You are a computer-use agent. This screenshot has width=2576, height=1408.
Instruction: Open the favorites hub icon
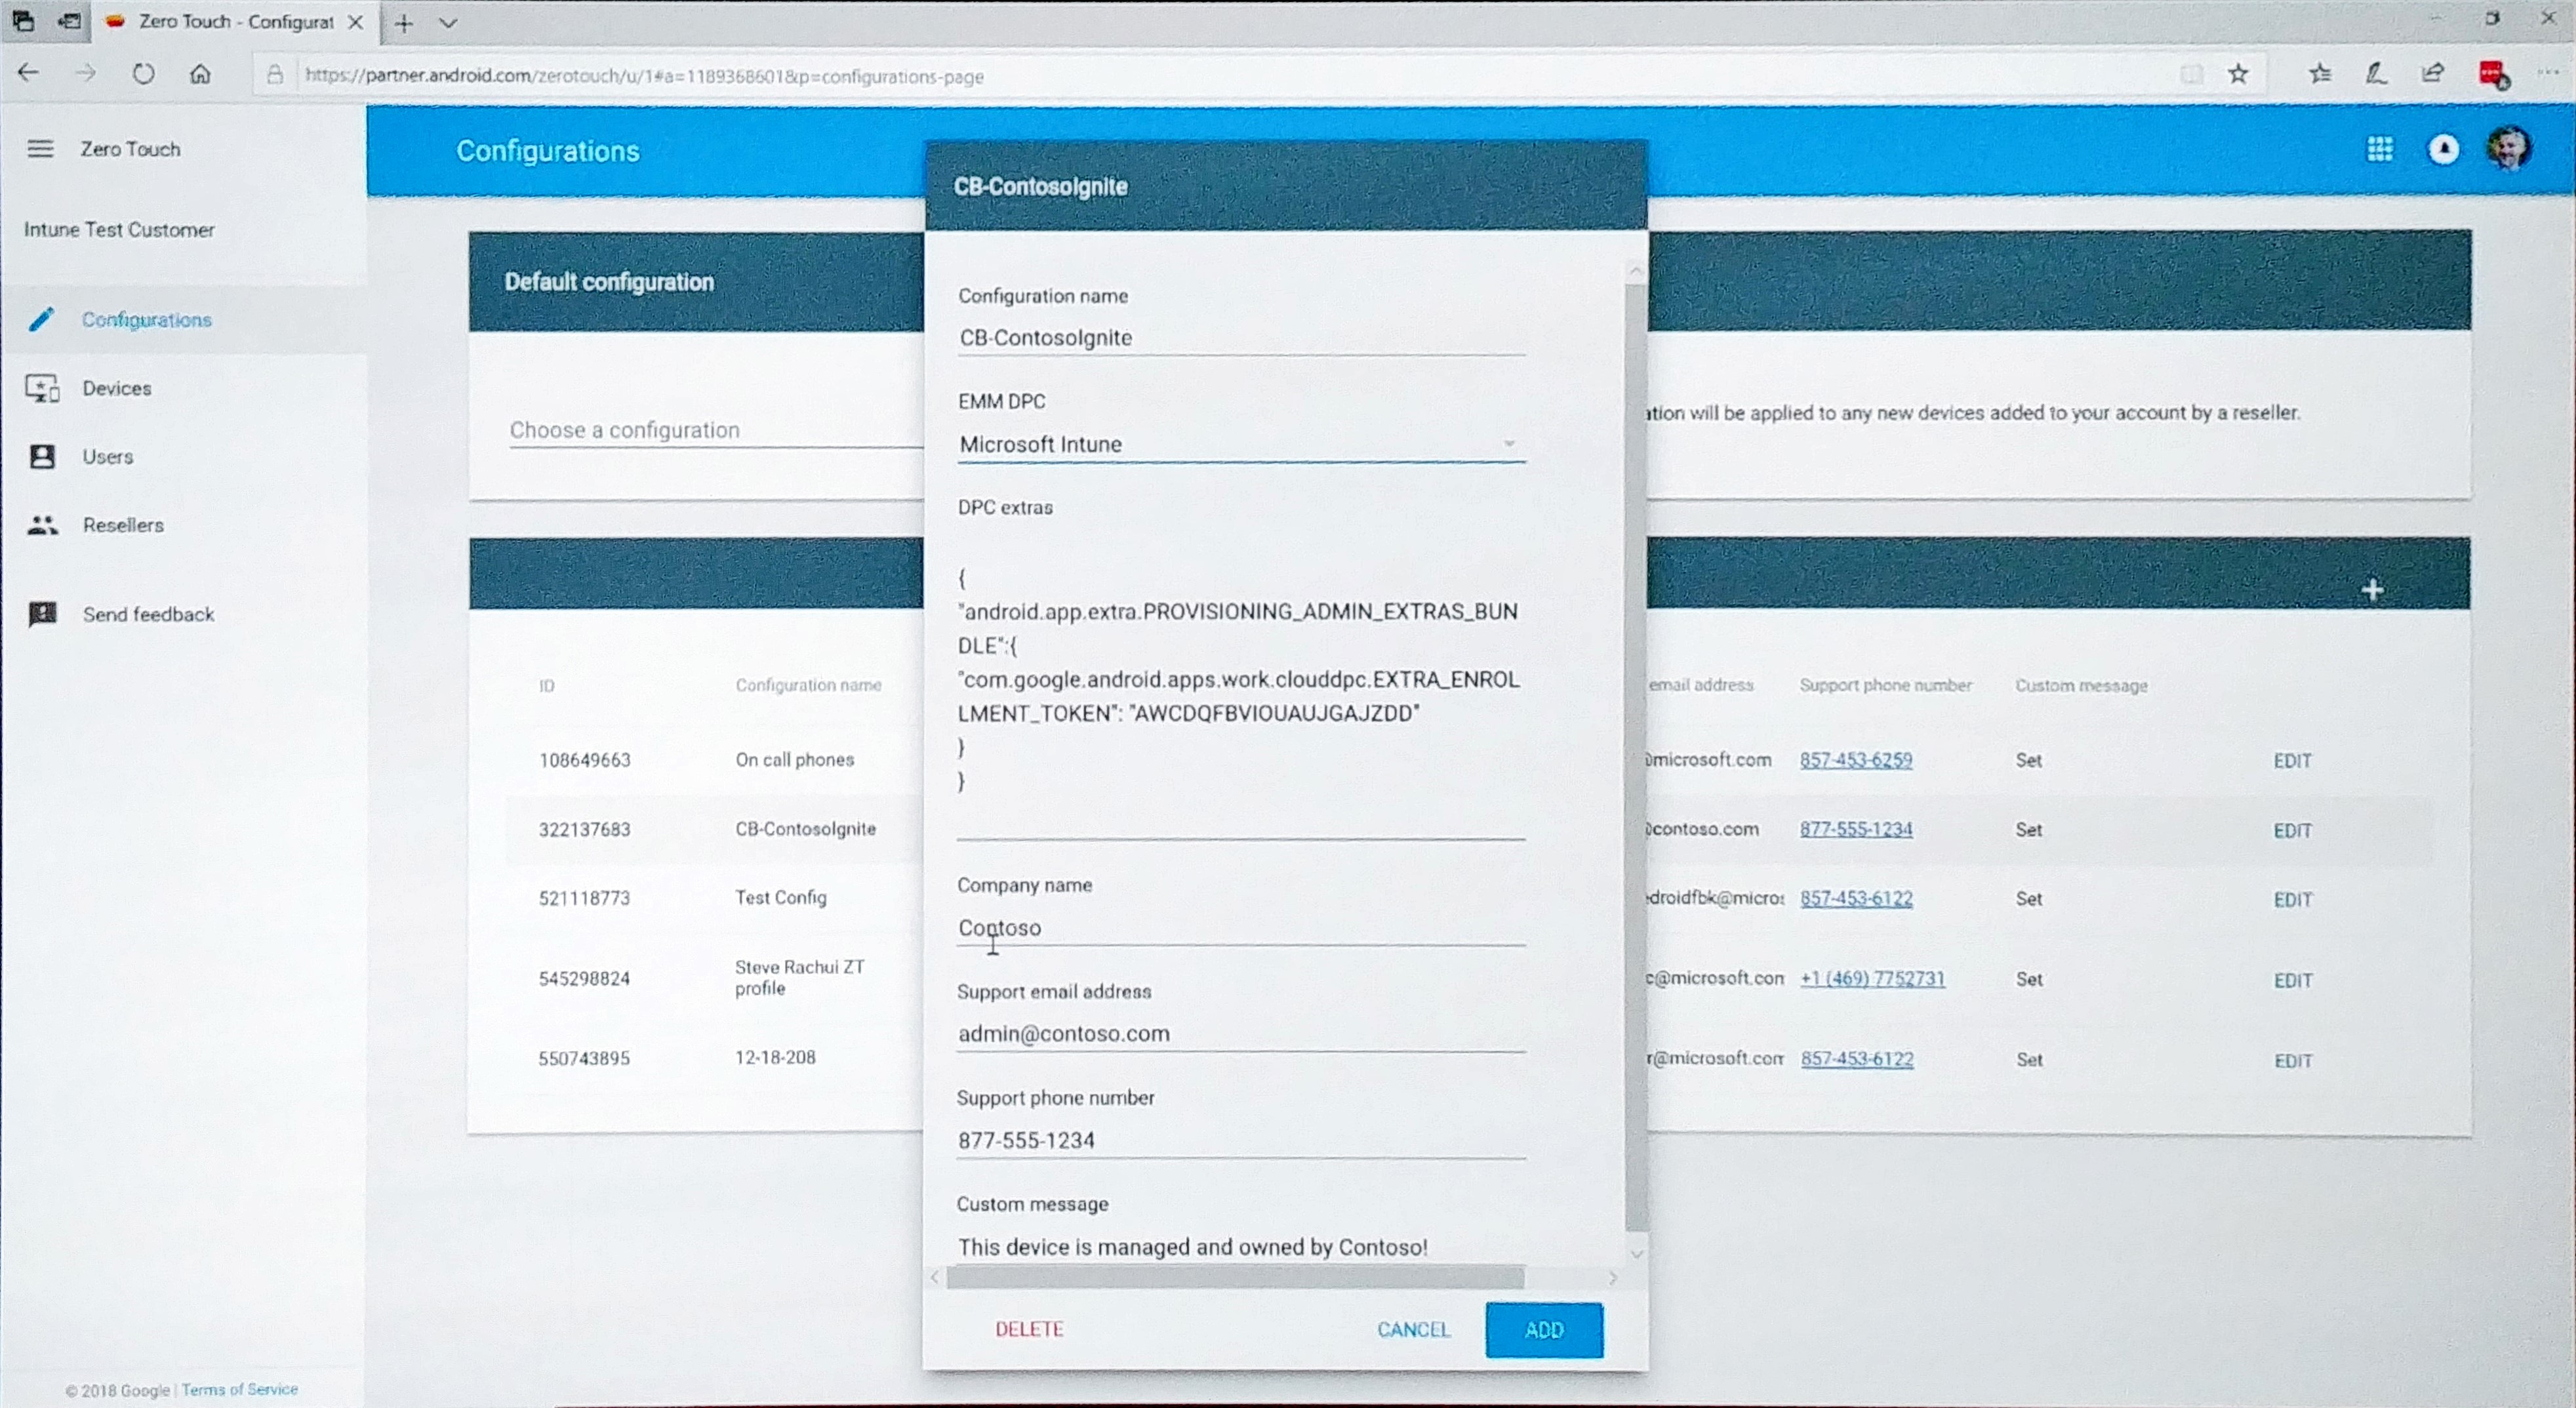(x=2320, y=73)
